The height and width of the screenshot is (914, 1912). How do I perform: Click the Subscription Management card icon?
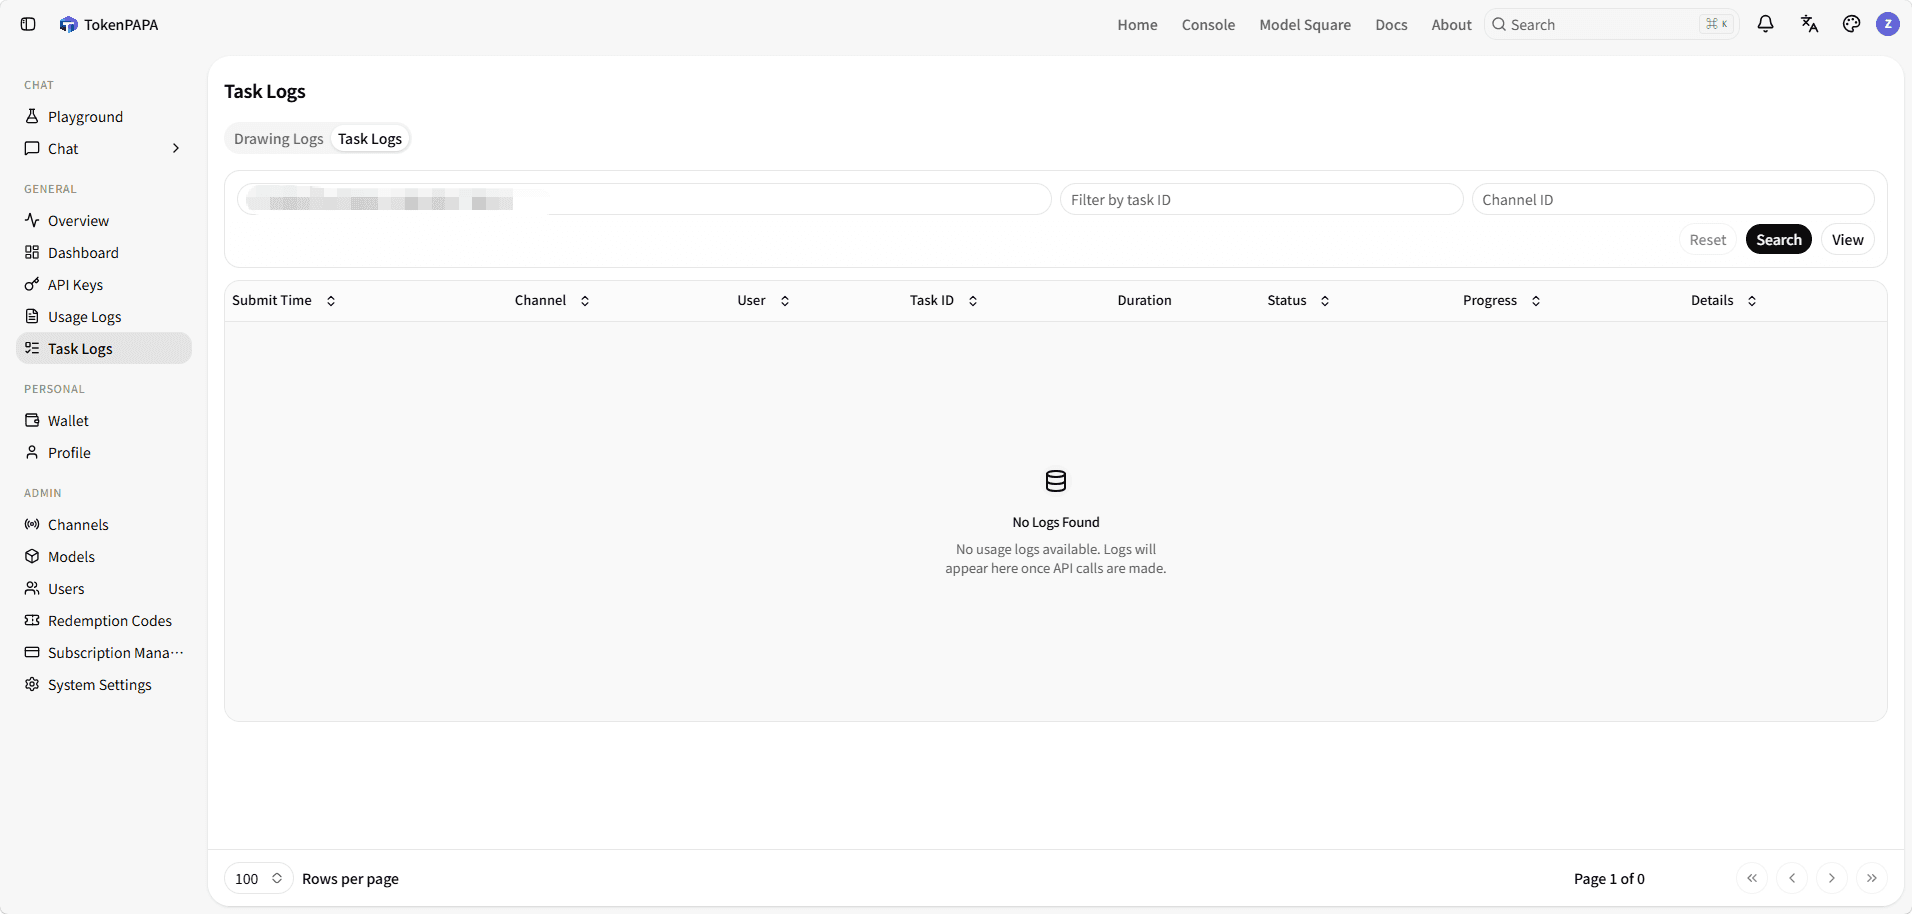(x=32, y=652)
